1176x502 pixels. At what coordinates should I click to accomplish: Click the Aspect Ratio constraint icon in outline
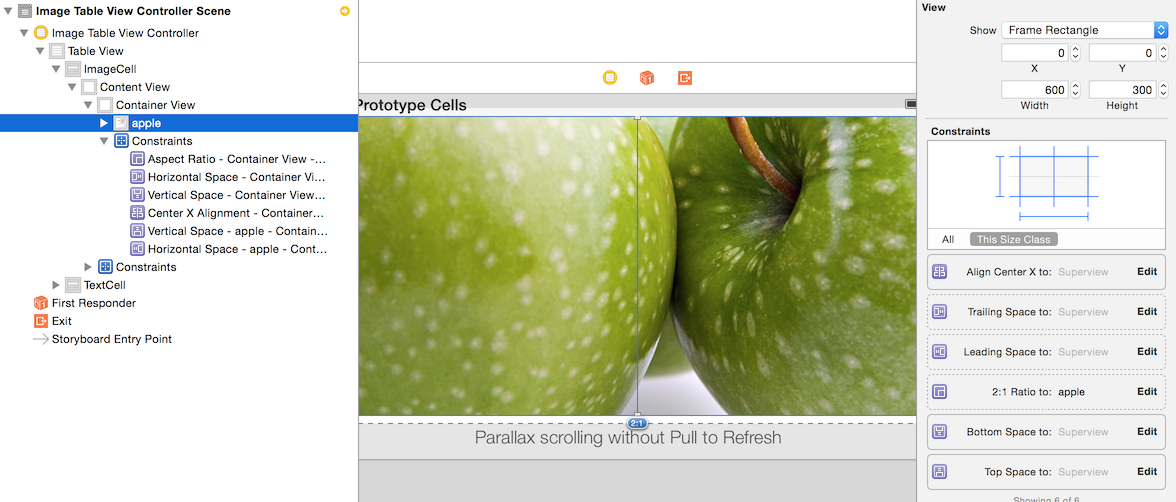pos(137,159)
